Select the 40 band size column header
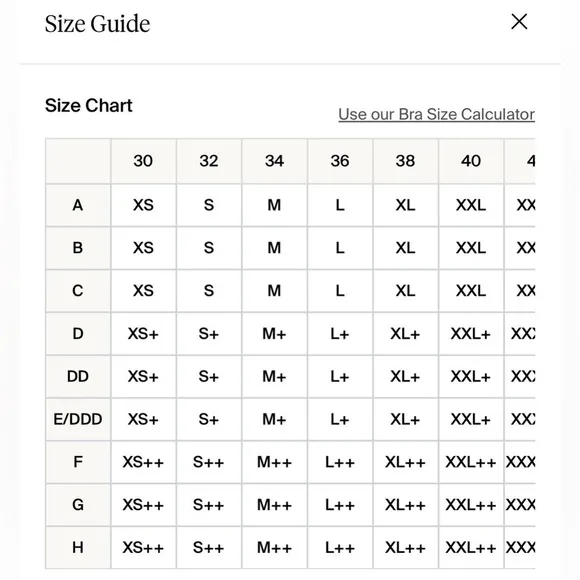The height and width of the screenshot is (580, 580). point(471,161)
